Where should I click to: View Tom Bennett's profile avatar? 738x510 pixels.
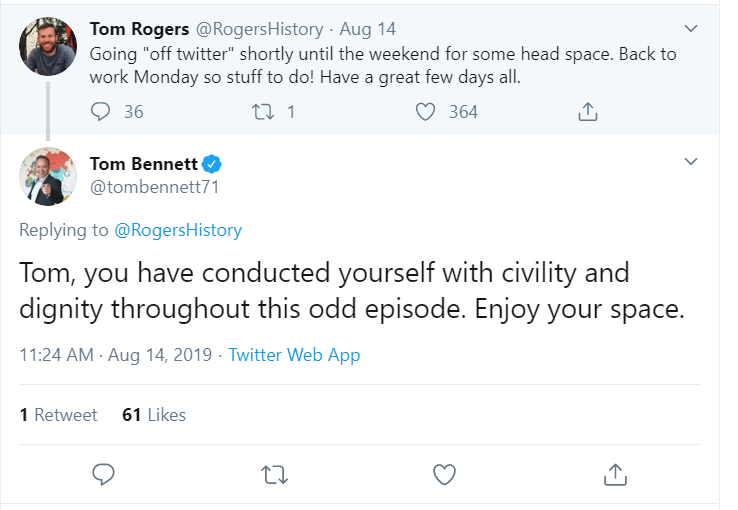click(x=48, y=177)
